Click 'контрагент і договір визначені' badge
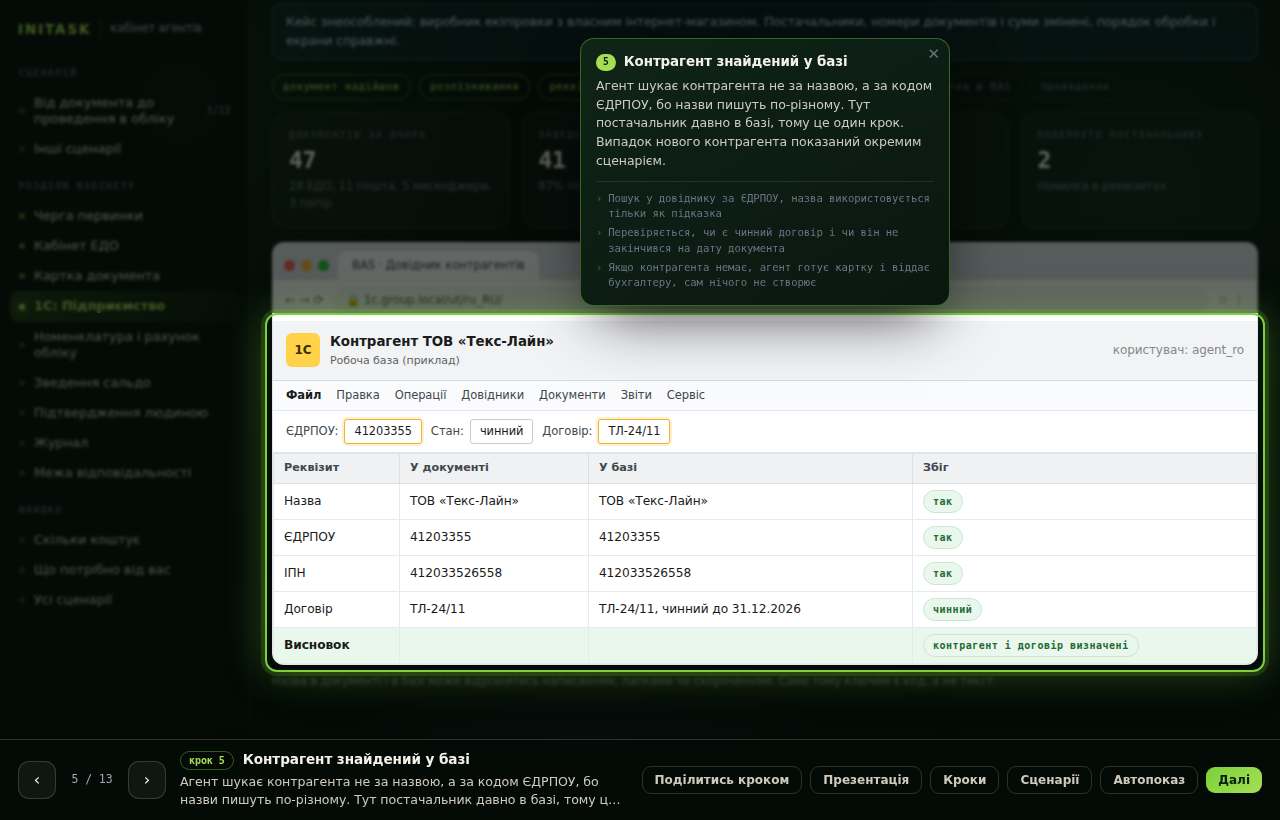1280x820 pixels. [x=1031, y=646]
